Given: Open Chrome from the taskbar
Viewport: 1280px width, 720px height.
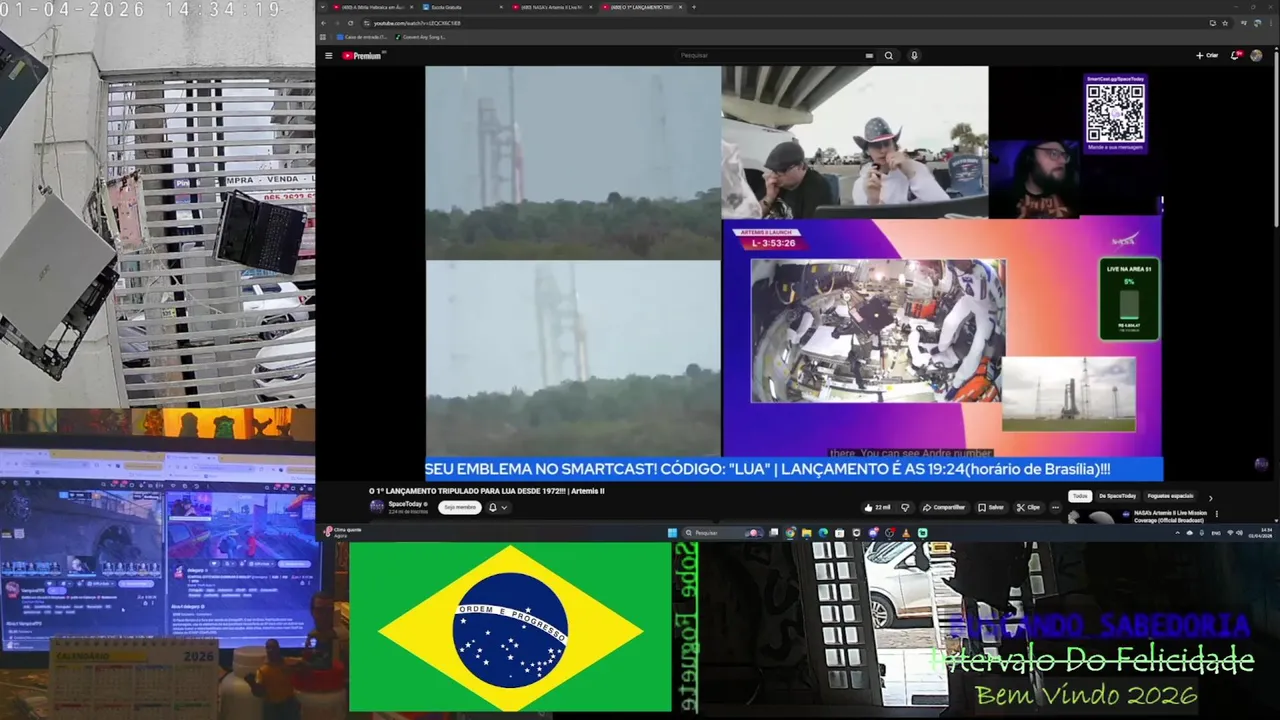Looking at the screenshot, I should (790, 533).
